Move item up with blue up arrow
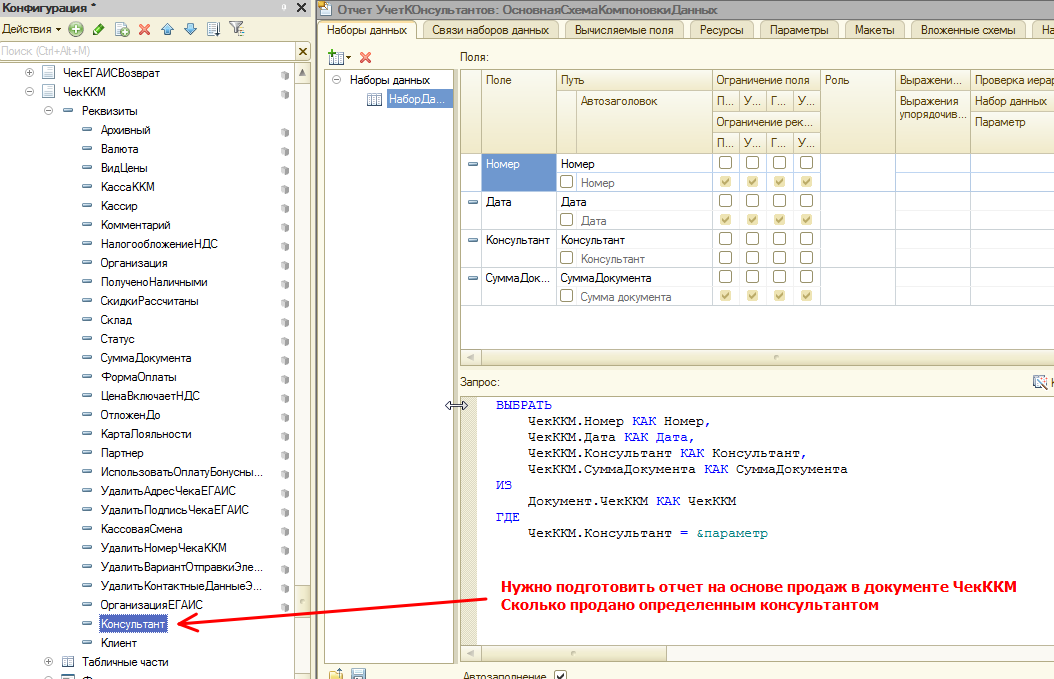 click(x=168, y=30)
